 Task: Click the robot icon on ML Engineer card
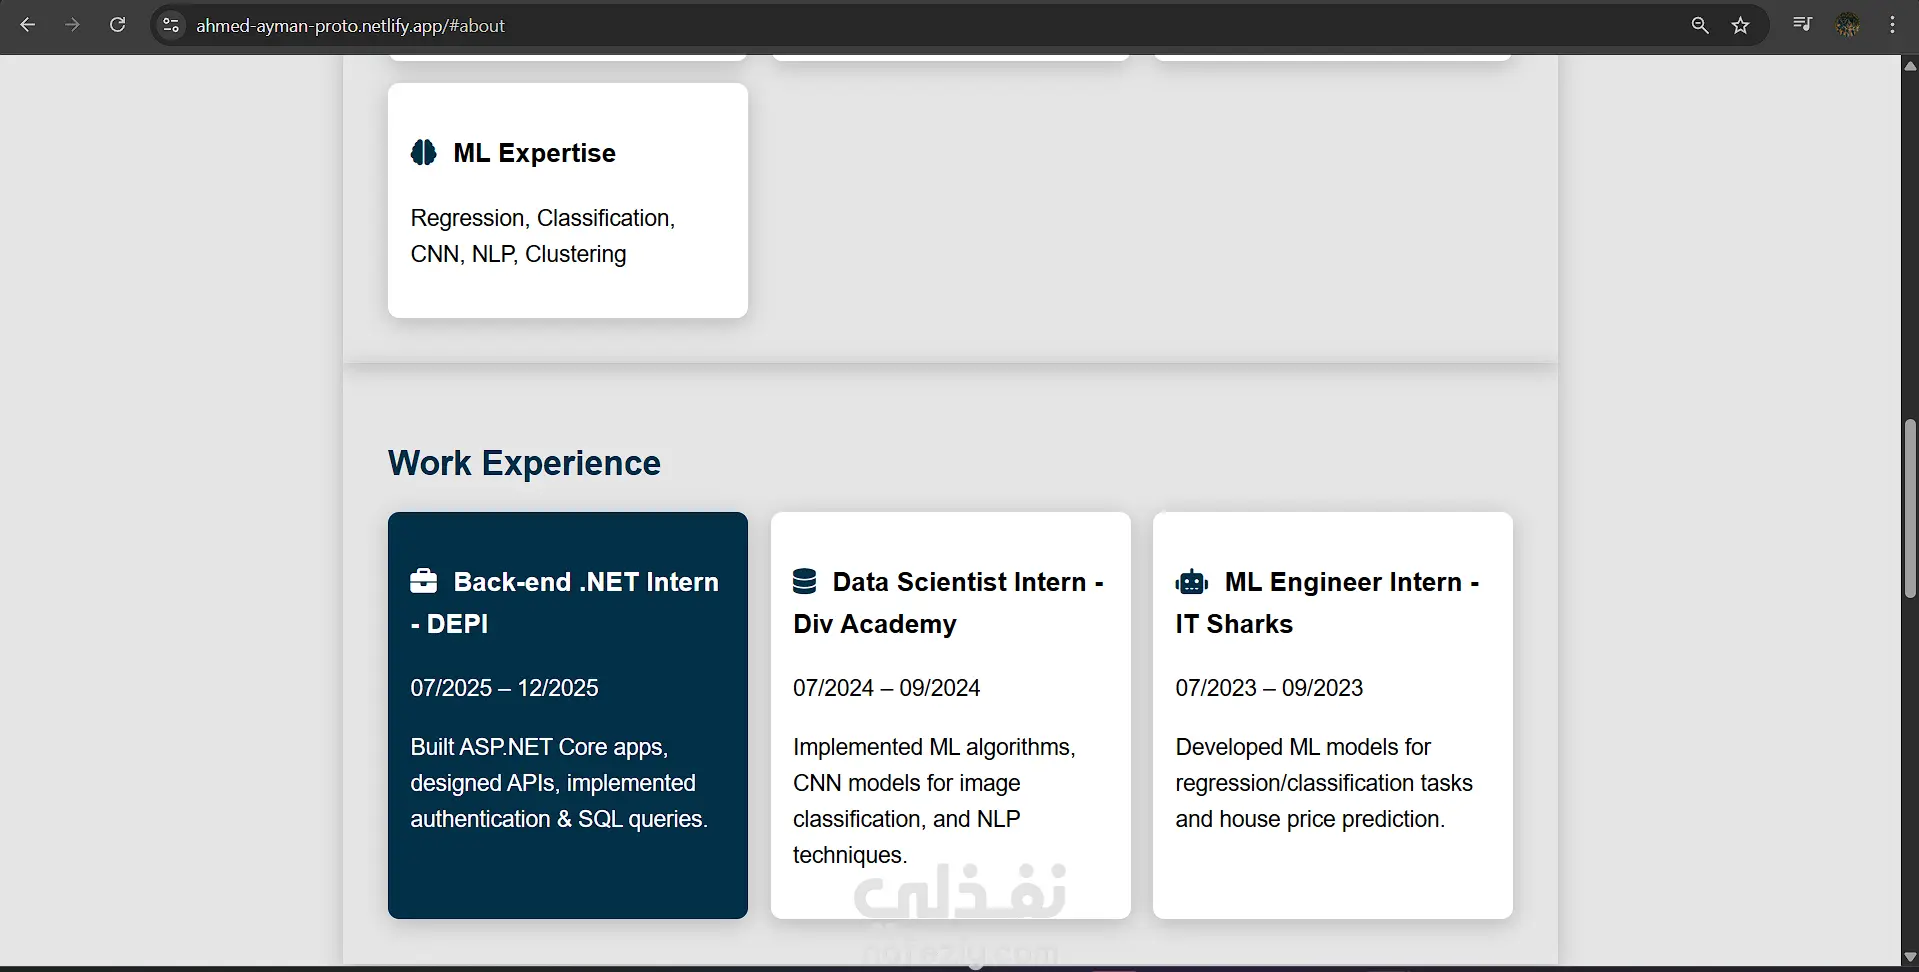[1192, 582]
